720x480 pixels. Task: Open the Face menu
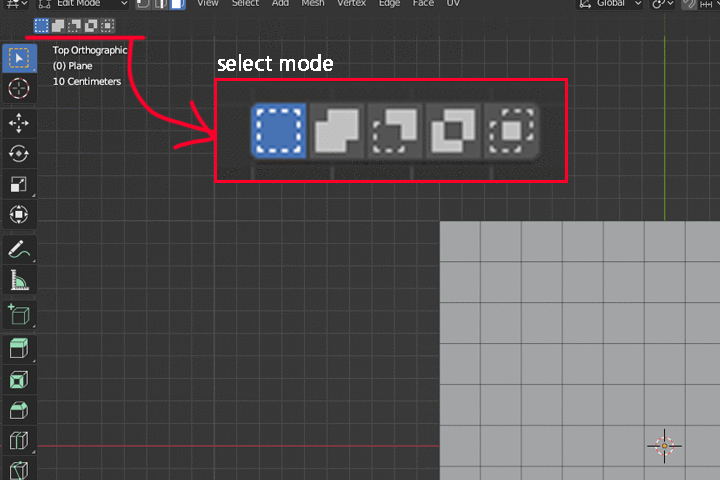click(423, 3)
